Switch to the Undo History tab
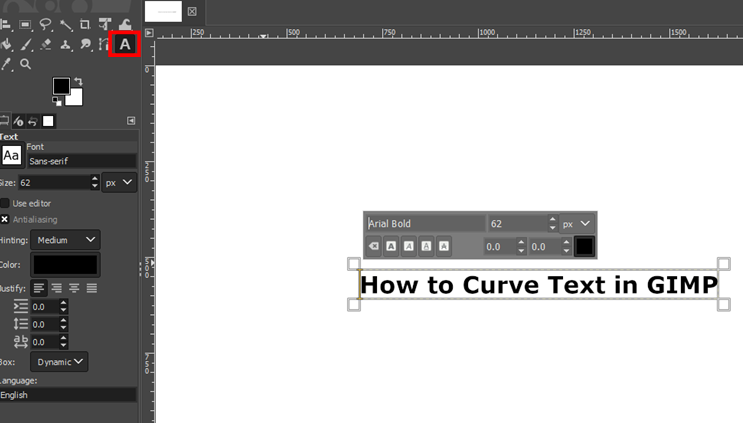743x423 pixels. (32, 121)
